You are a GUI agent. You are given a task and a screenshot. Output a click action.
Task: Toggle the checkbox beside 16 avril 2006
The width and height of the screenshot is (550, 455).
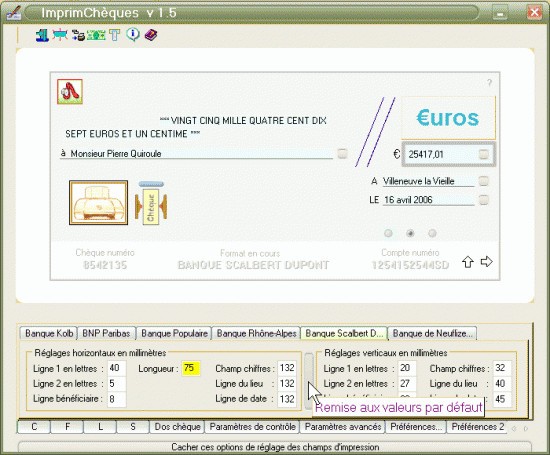click(484, 200)
